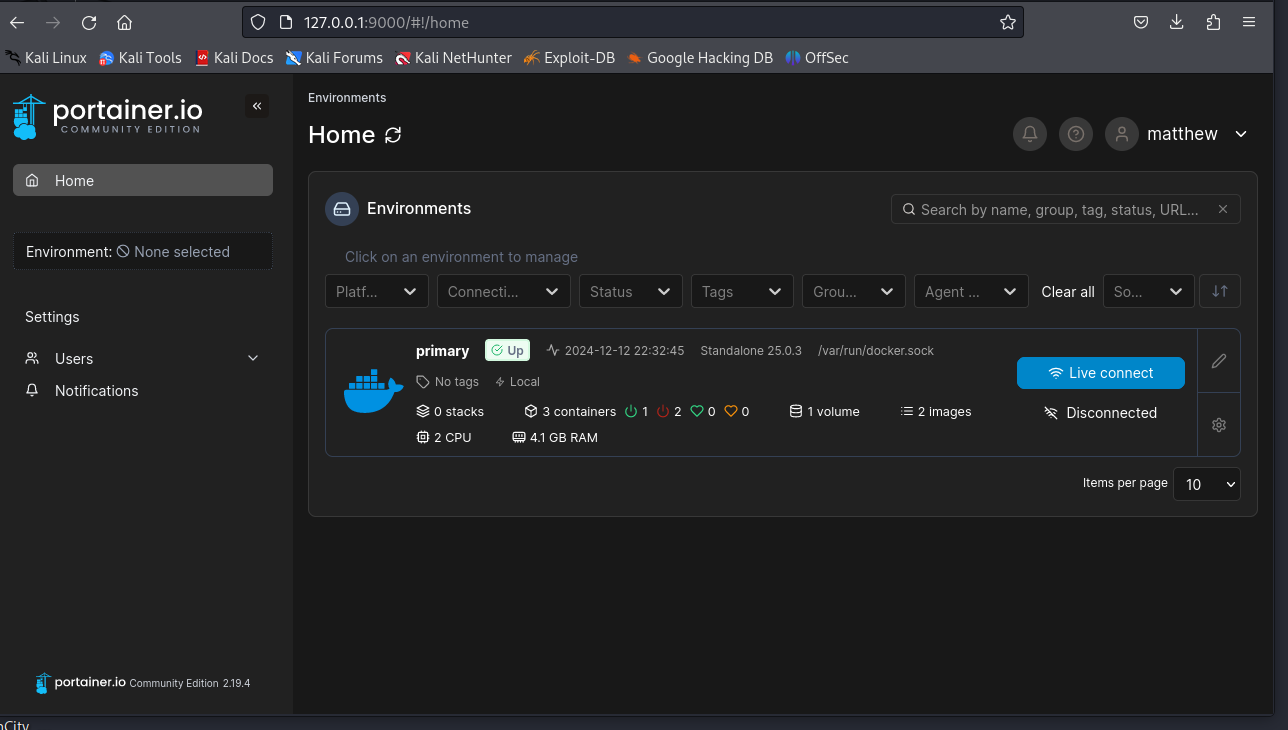Open Firefox hamburger application menu
1288x730 pixels.
1249,22
